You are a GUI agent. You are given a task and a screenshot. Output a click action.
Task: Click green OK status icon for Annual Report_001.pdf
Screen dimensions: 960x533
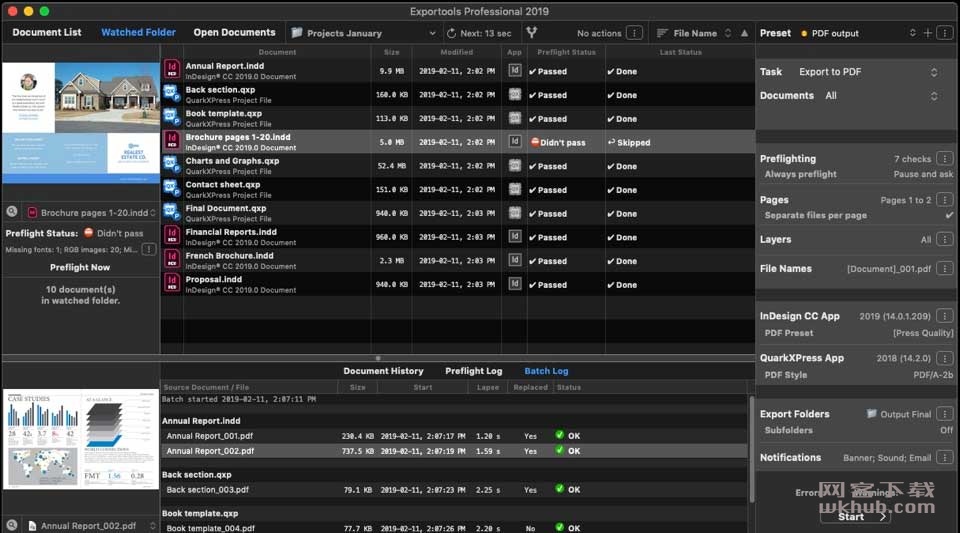pos(560,435)
